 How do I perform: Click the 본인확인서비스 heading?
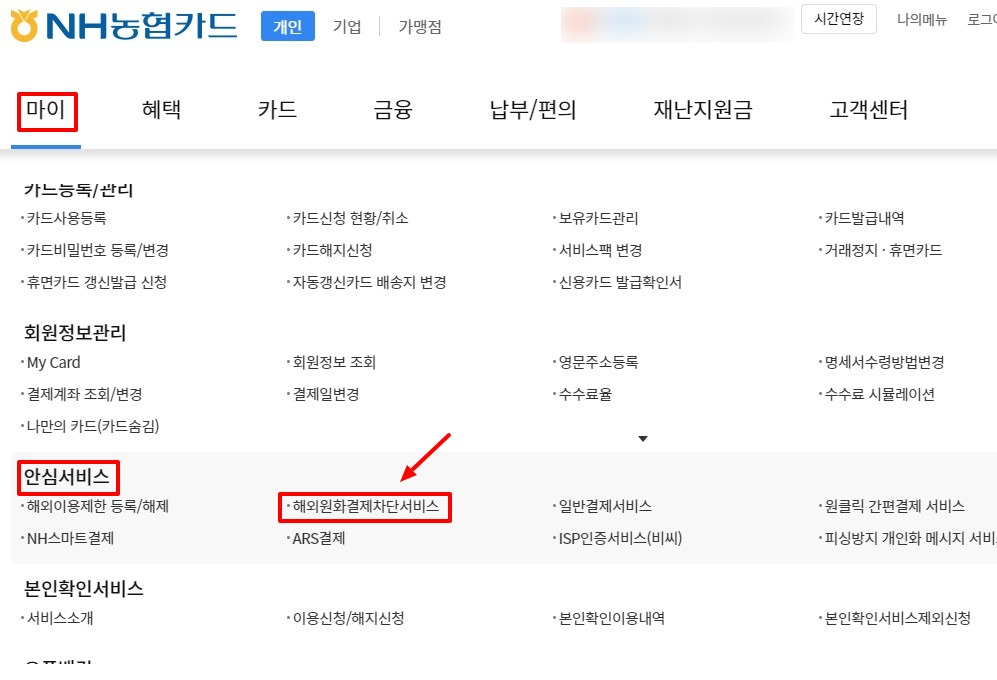click(x=84, y=588)
